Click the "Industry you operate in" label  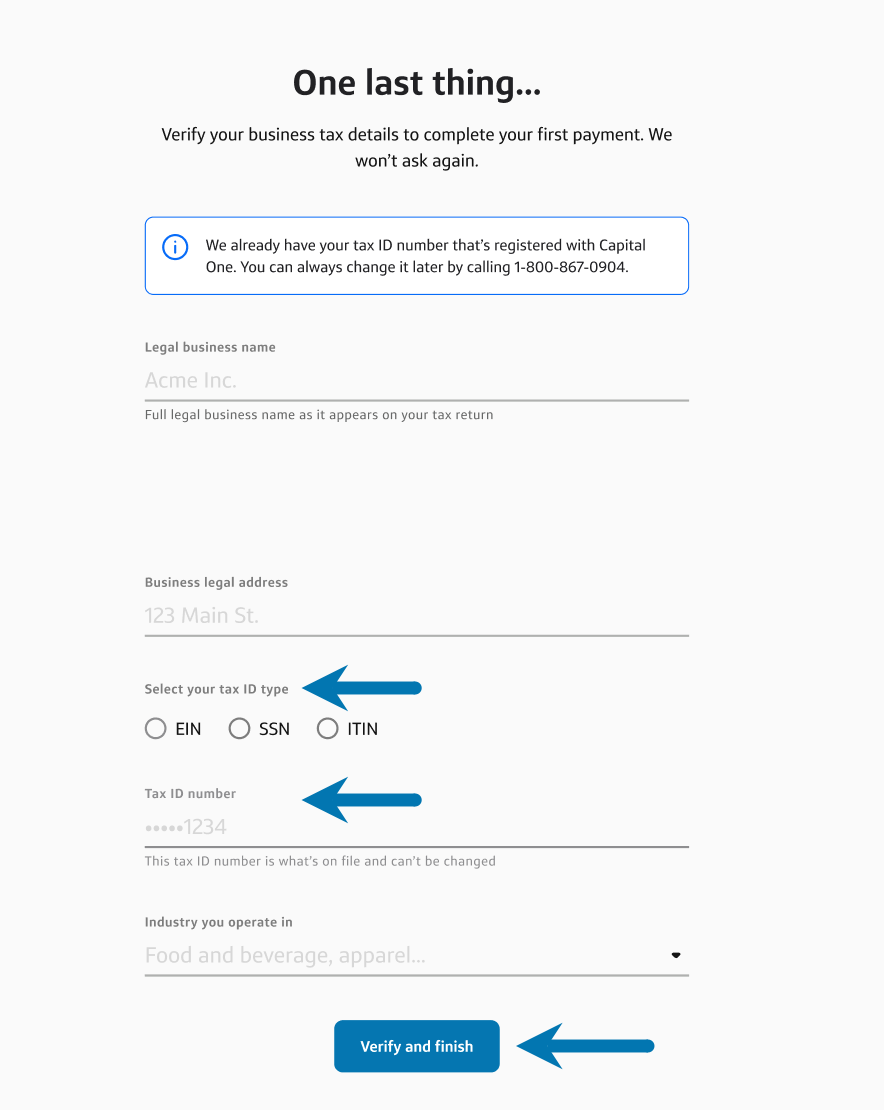click(x=218, y=922)
